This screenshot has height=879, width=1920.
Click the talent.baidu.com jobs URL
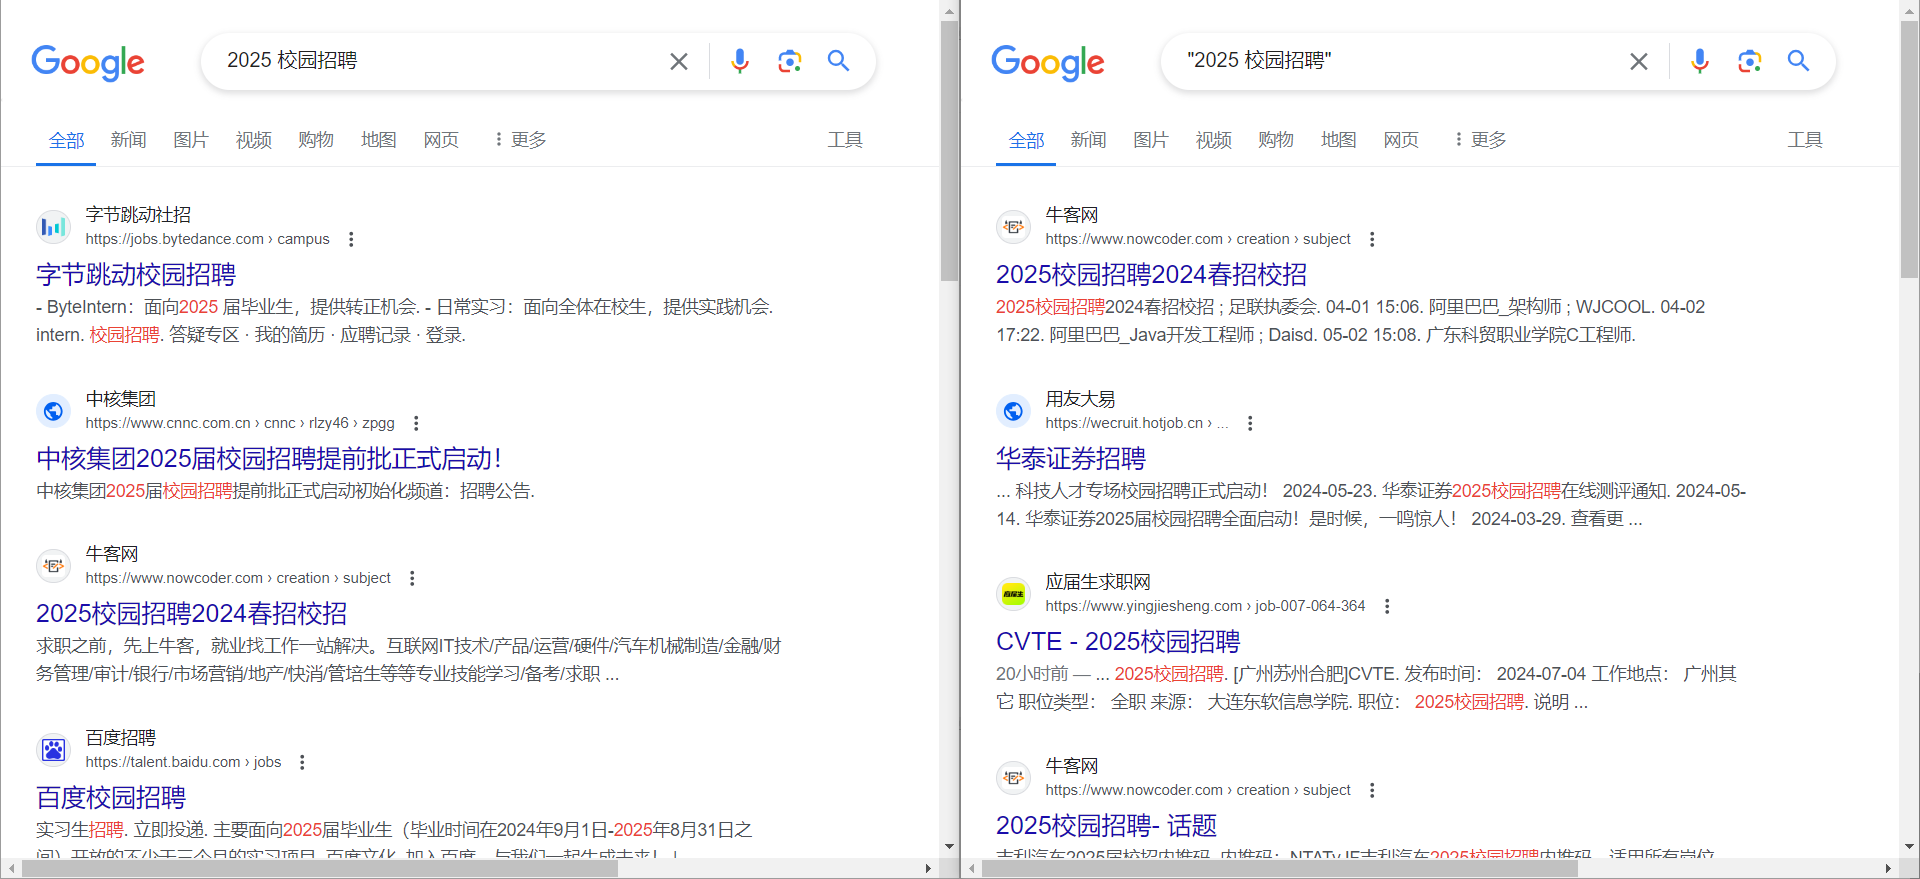coord(183,762)
